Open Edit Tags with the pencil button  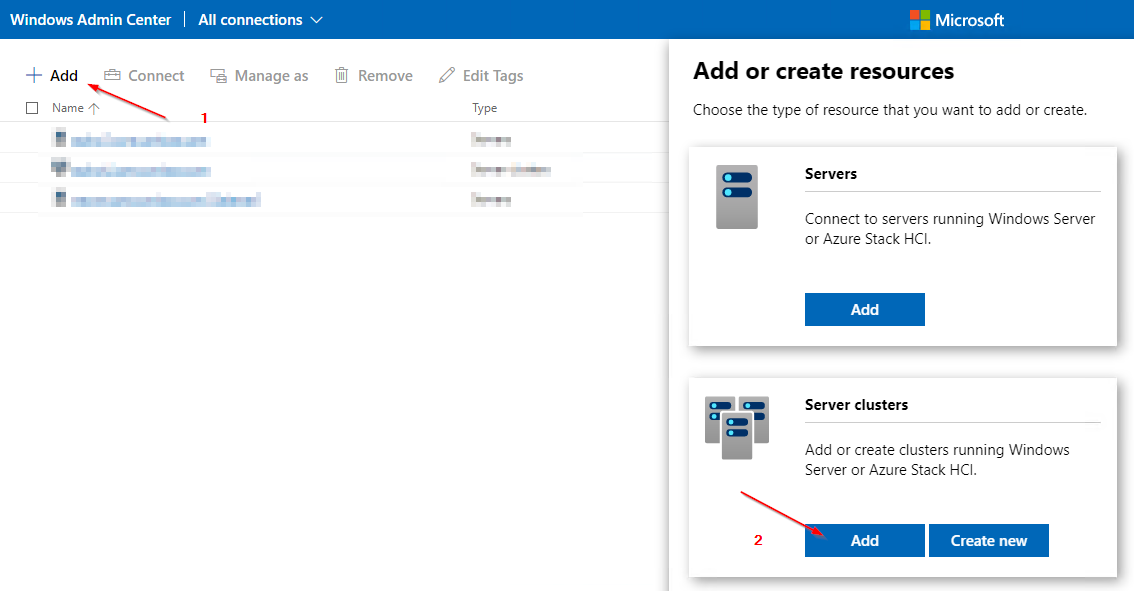(x=481, y=75)
